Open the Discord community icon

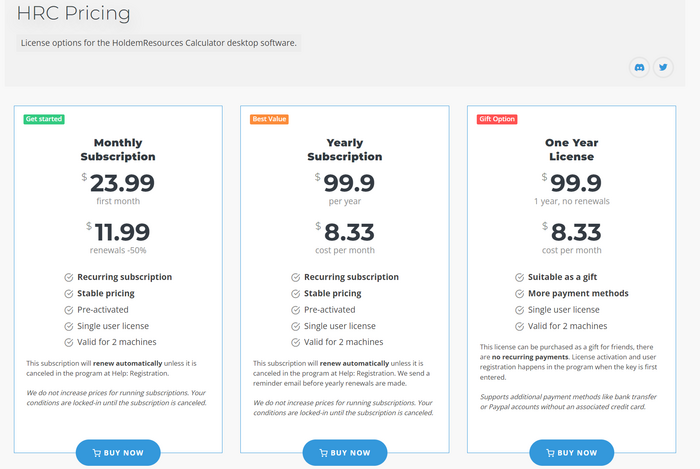pyautogui.click(x=639, y=67)
